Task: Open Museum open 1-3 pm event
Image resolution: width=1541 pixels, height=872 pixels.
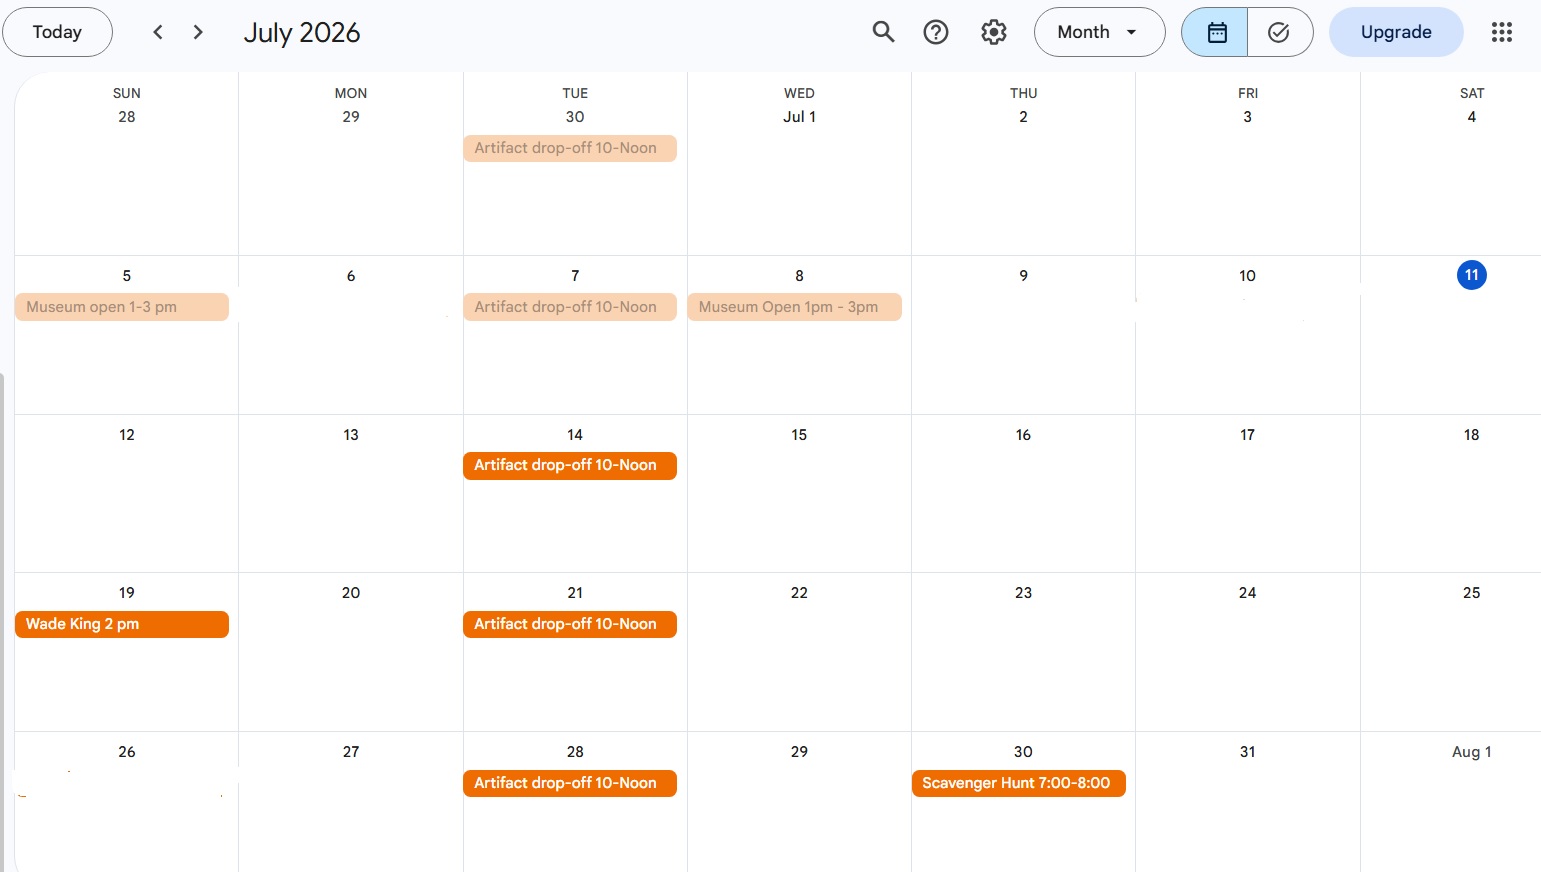Action: 122,307
